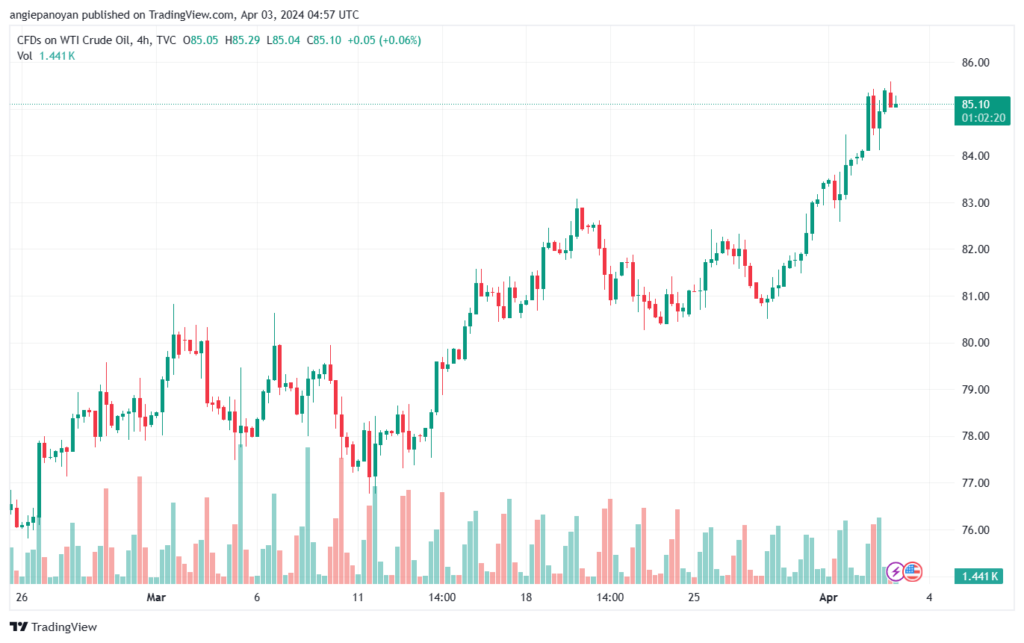Click the US flag economic event icon

pos(912,572)
